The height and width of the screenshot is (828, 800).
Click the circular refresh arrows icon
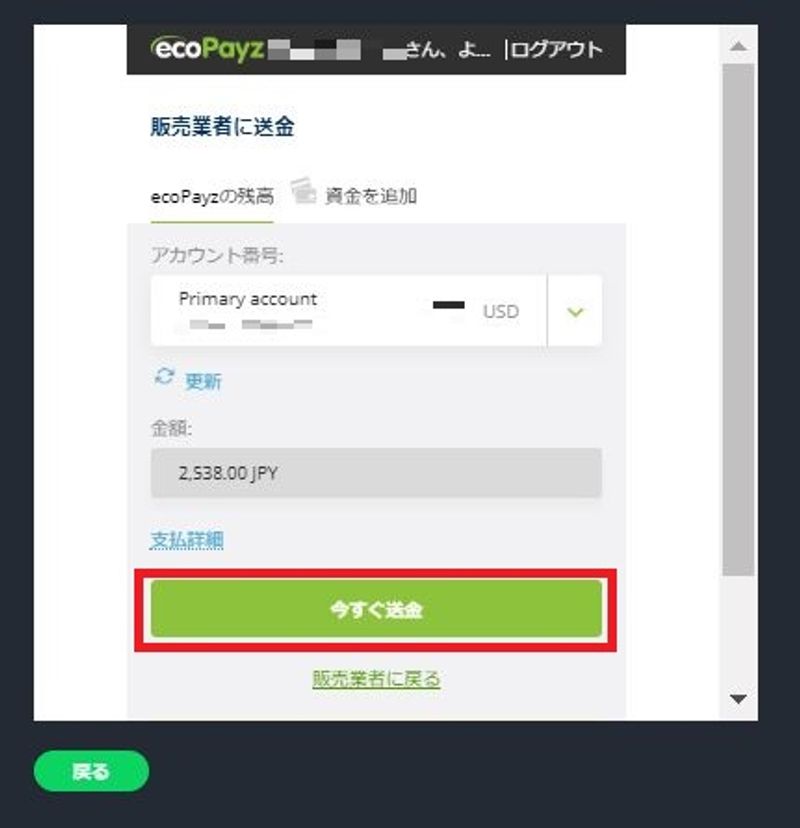coord(164,377)
